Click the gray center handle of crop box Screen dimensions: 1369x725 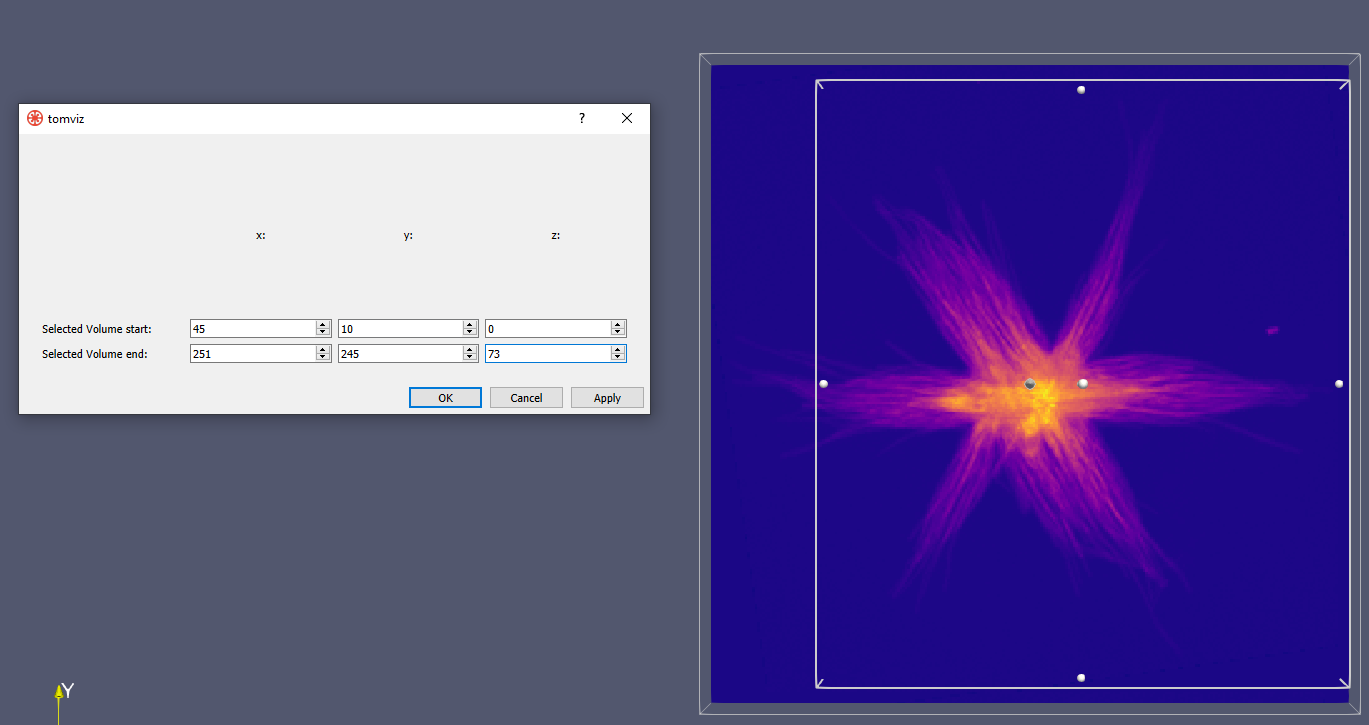[1030, 383]
